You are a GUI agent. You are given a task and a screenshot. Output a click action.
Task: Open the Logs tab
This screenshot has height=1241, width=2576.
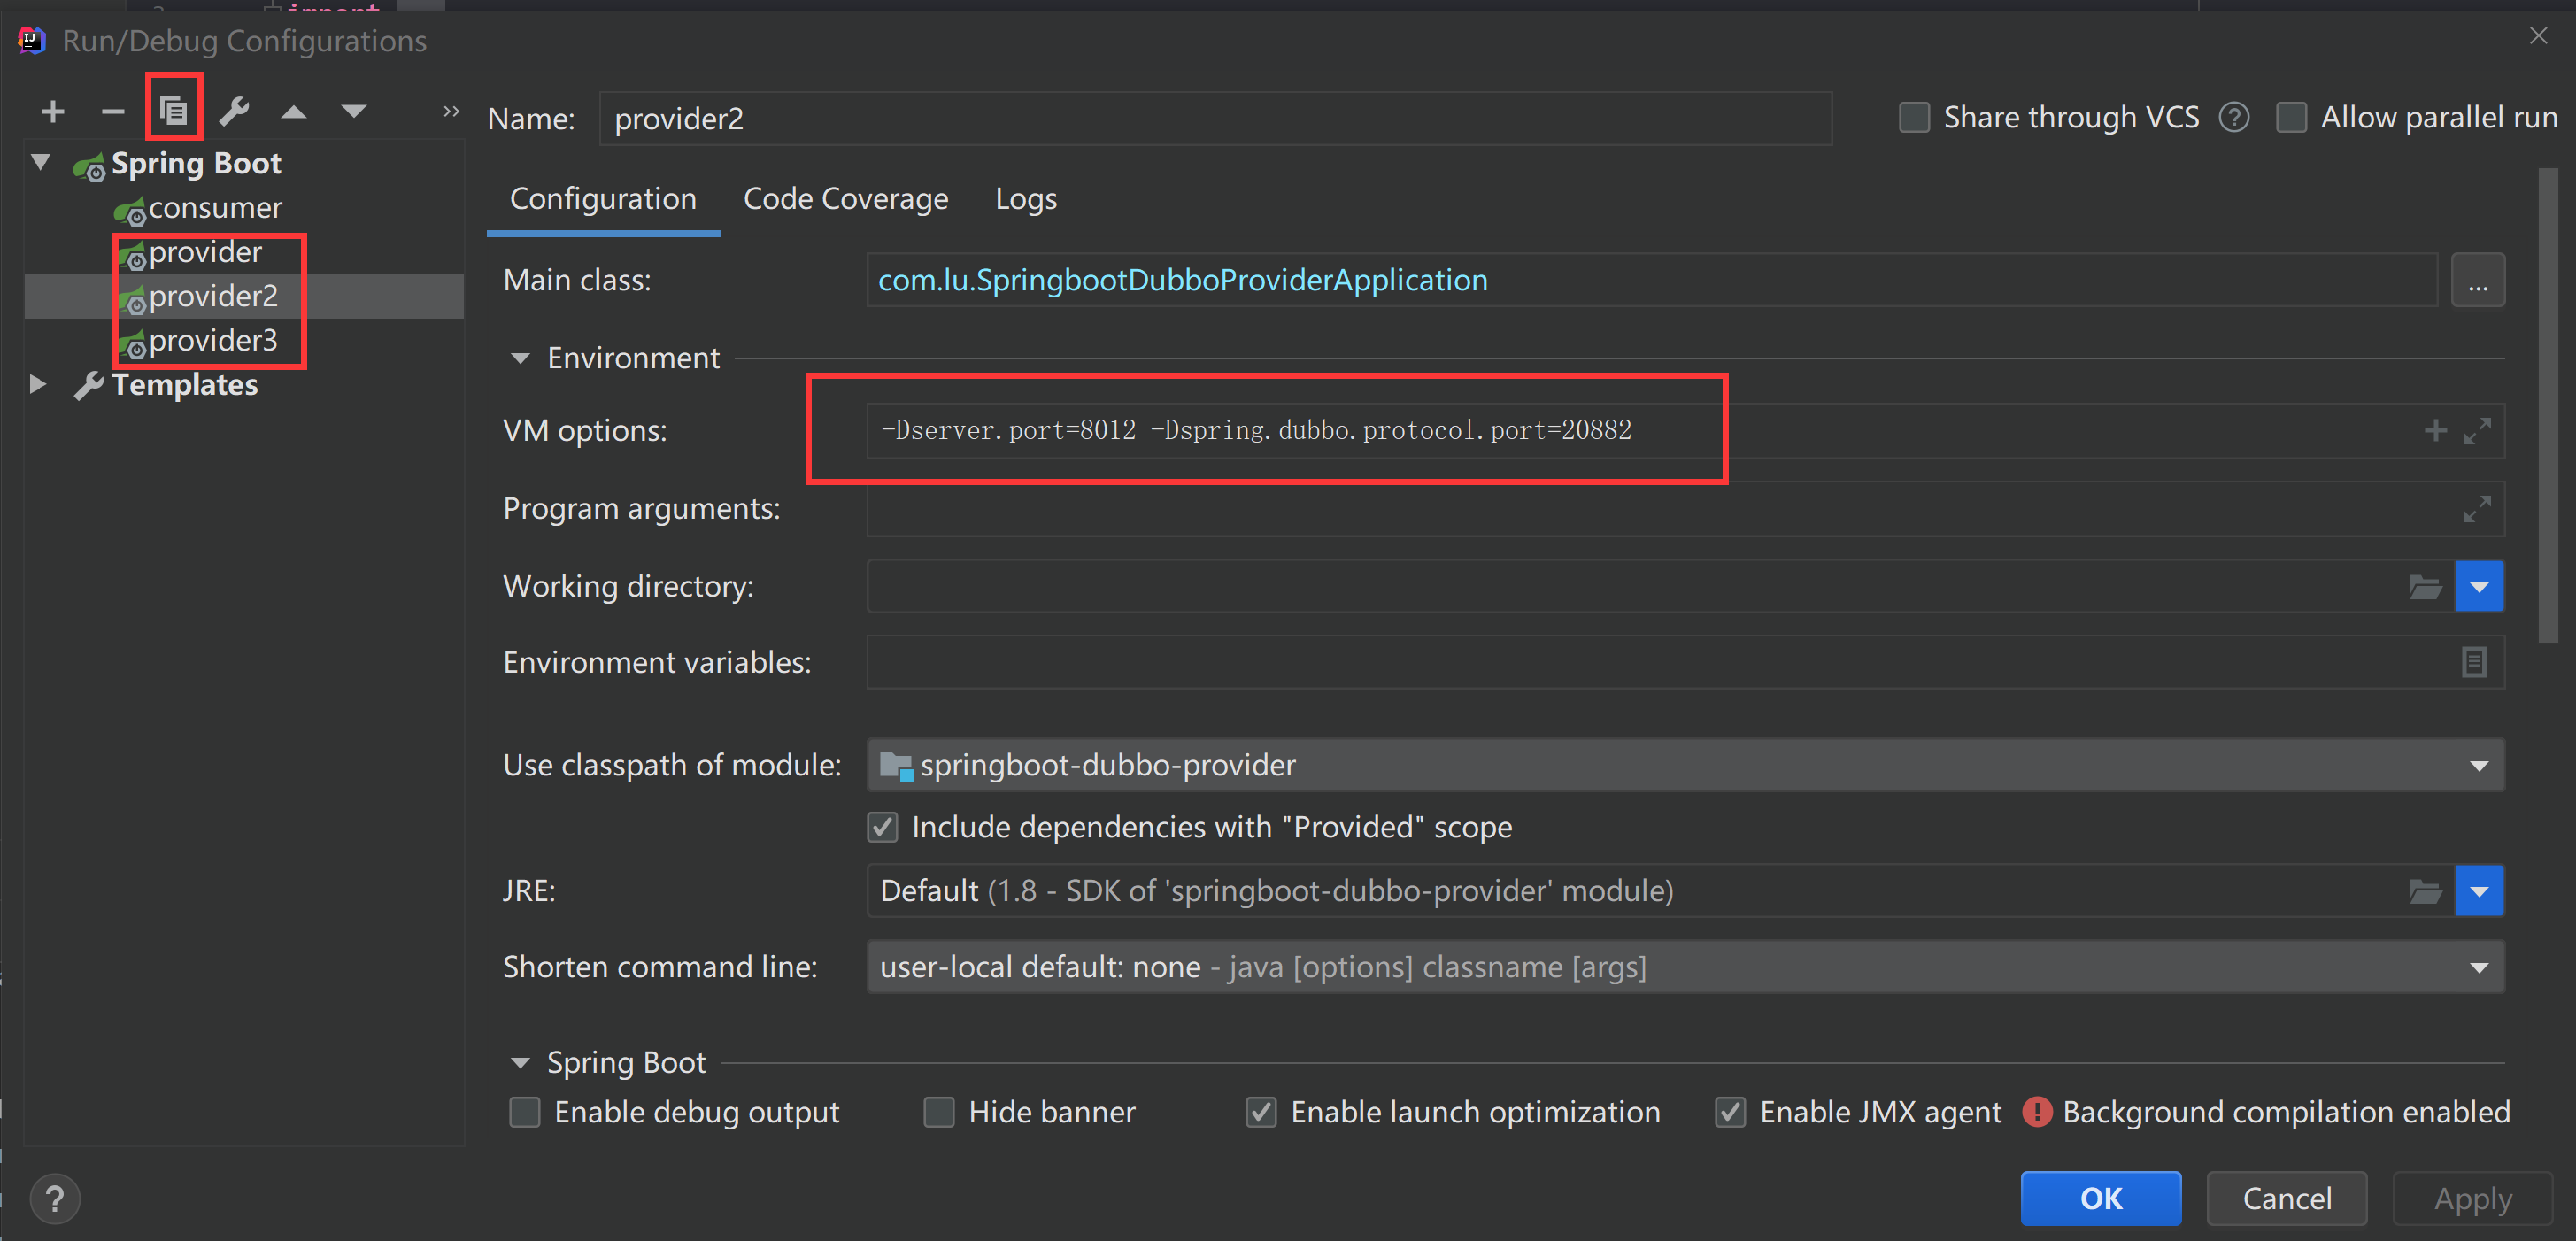point(1025,199)
